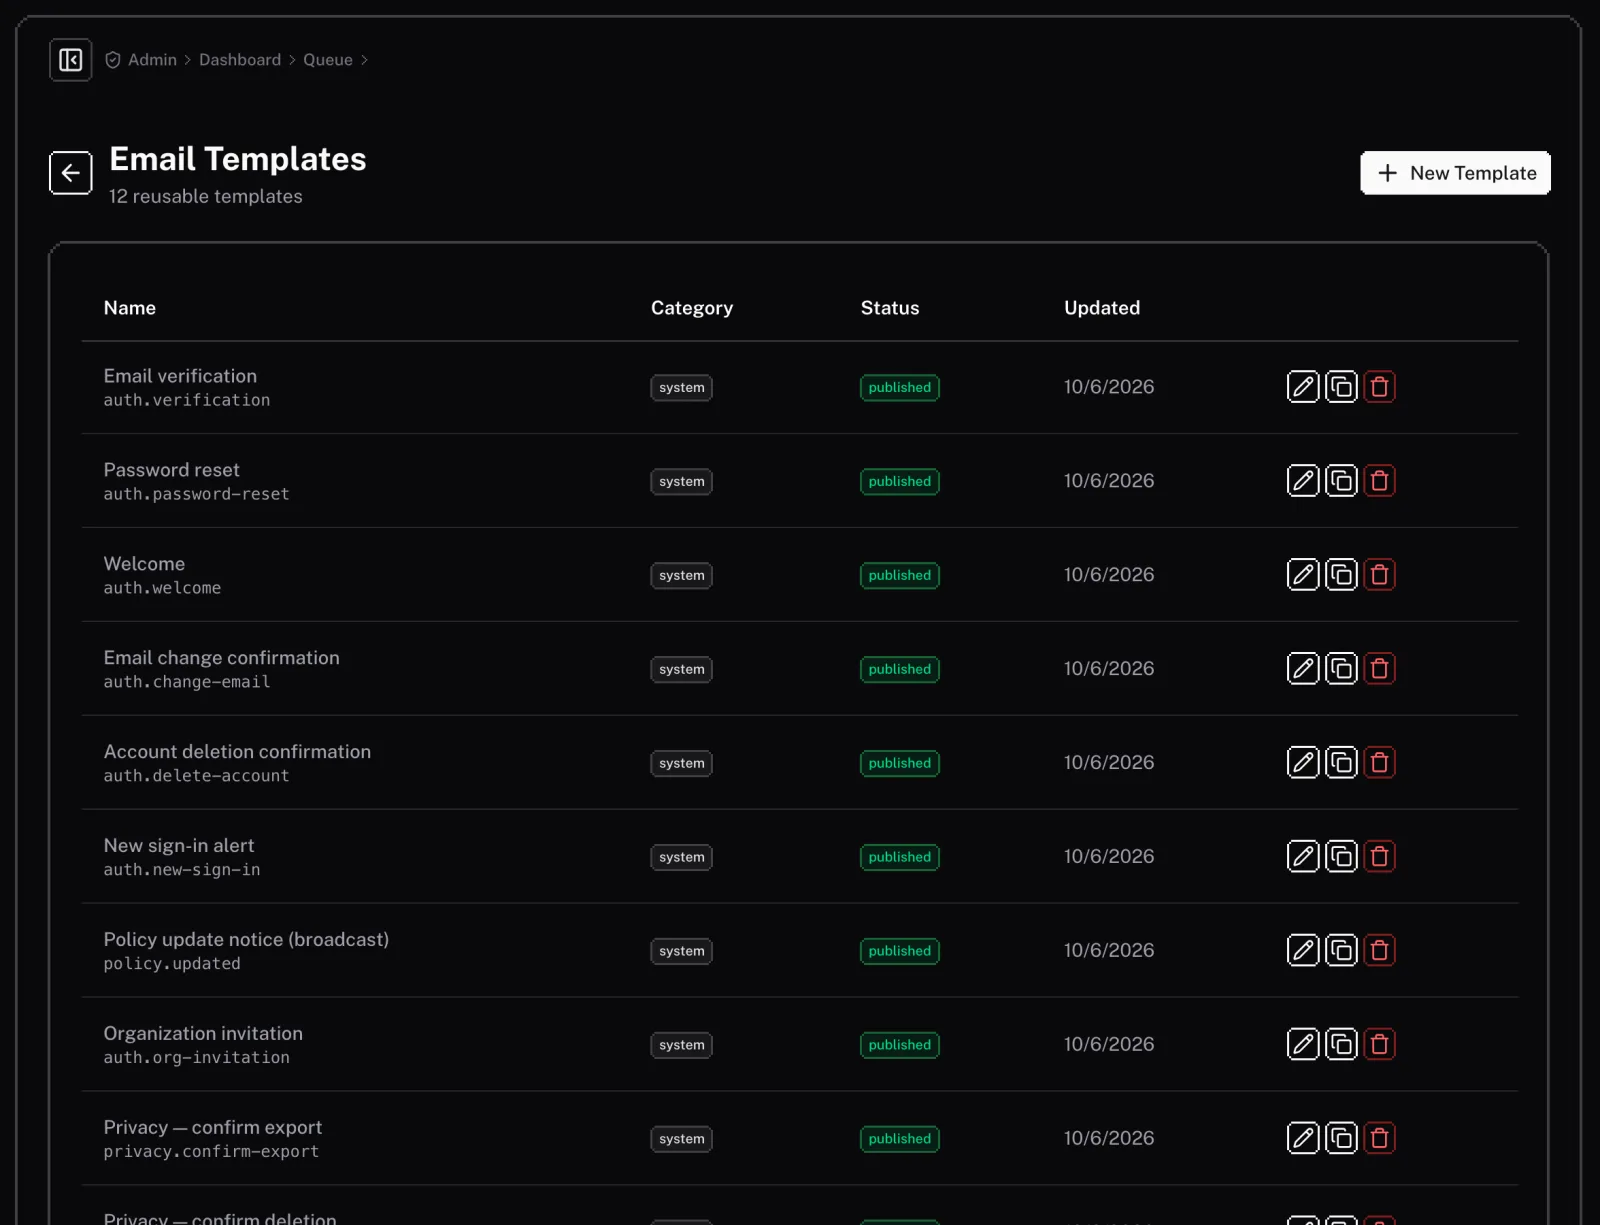Click the Updated column header

tap(1102, 308)
